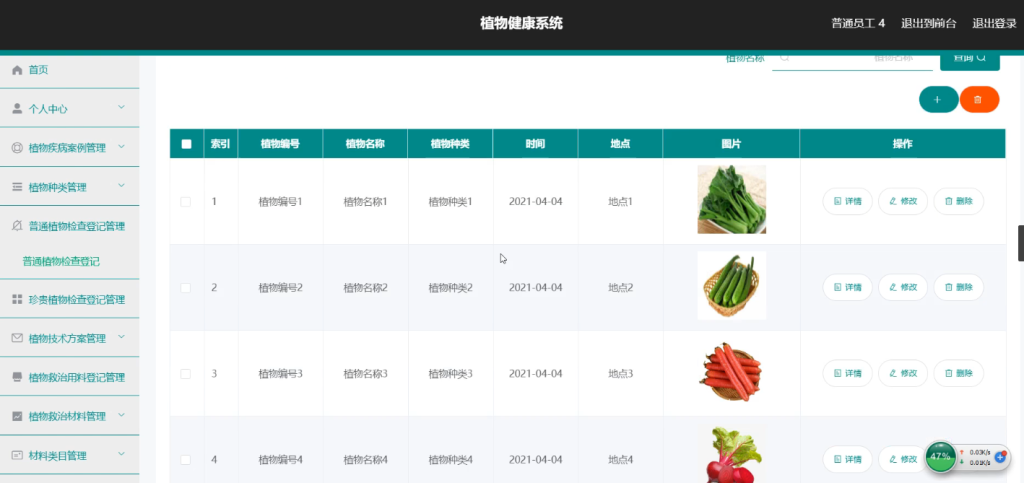Click 详情 button in row 3

click(848, 373)
